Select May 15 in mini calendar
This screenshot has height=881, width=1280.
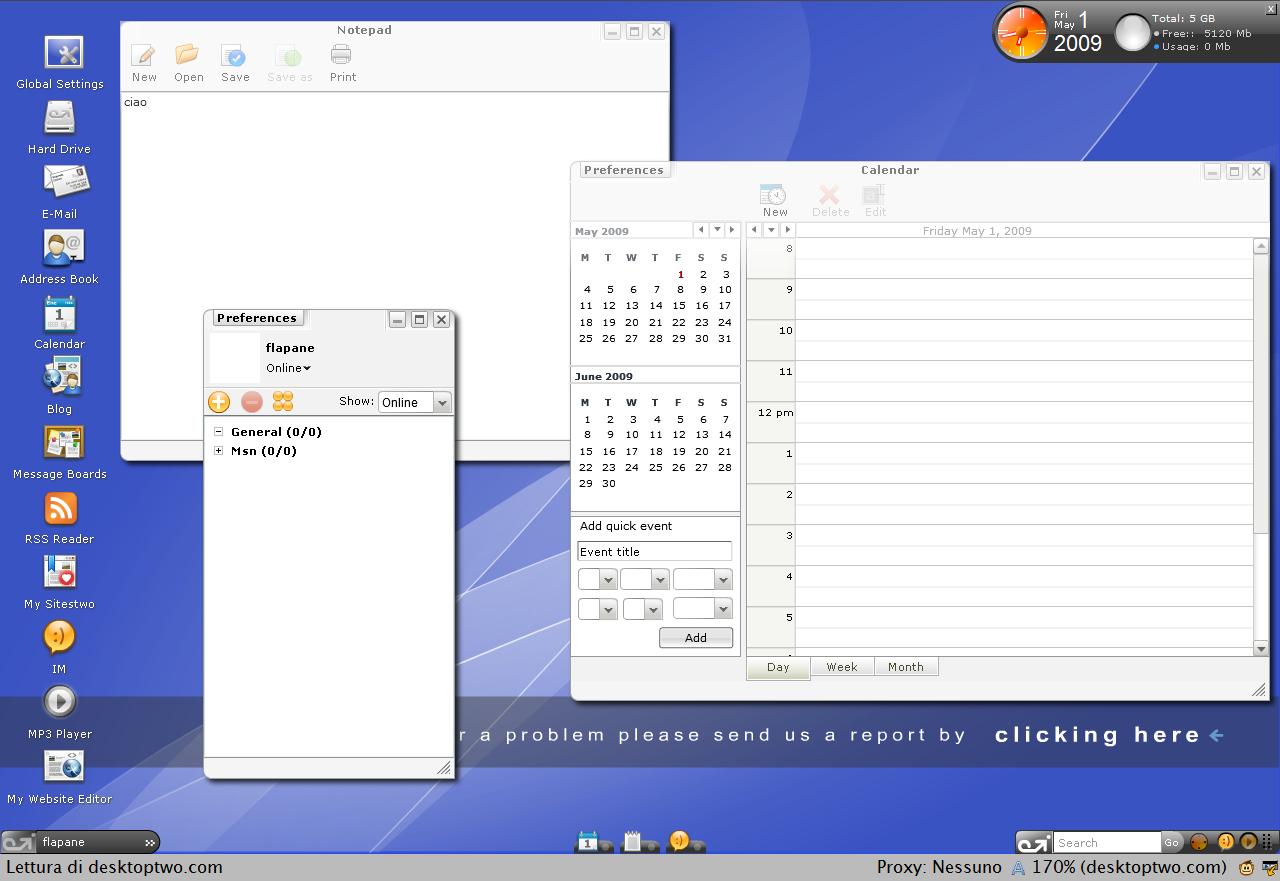point(678,306)
